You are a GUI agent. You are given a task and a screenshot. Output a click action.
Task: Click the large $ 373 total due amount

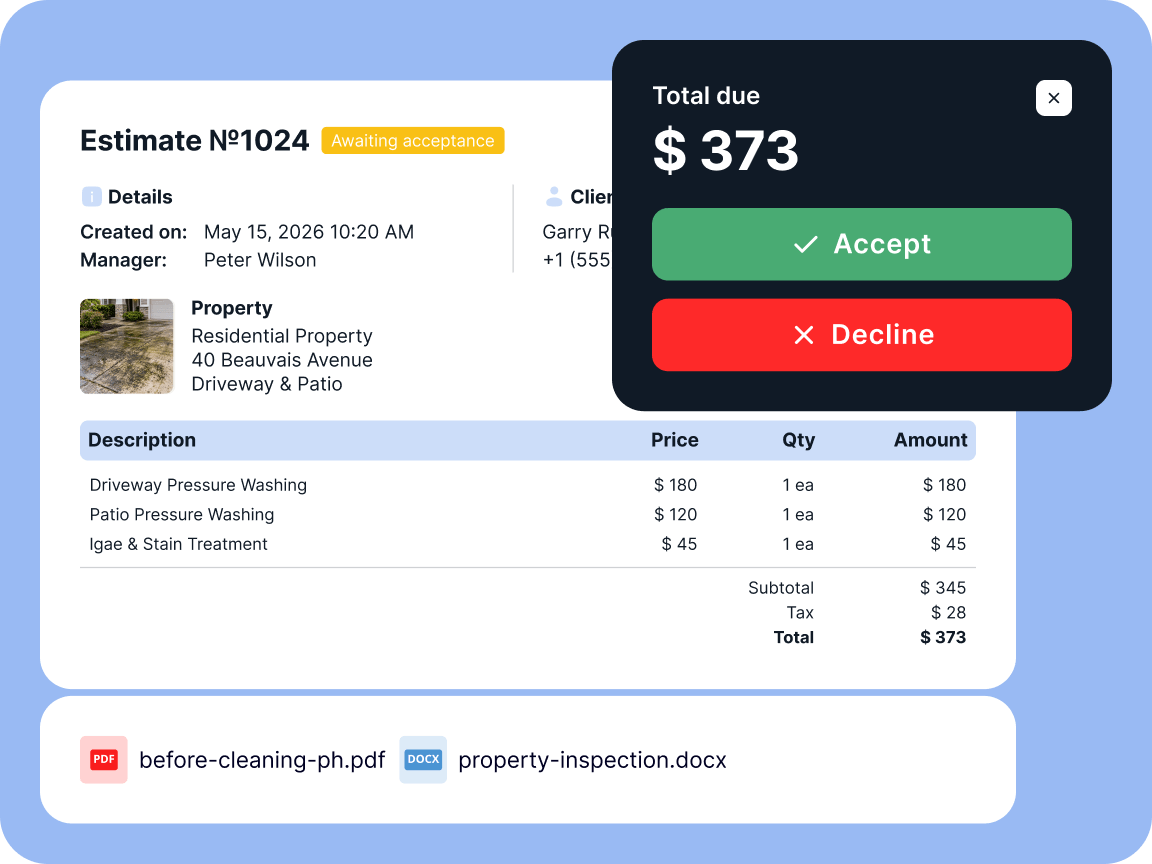click(725, 151)
